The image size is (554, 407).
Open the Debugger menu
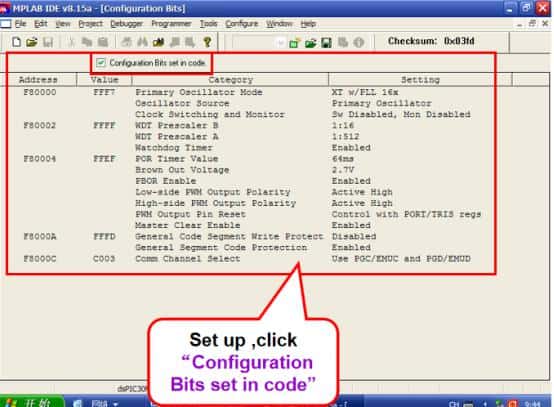pyautogui.click(x=126, y=24)
